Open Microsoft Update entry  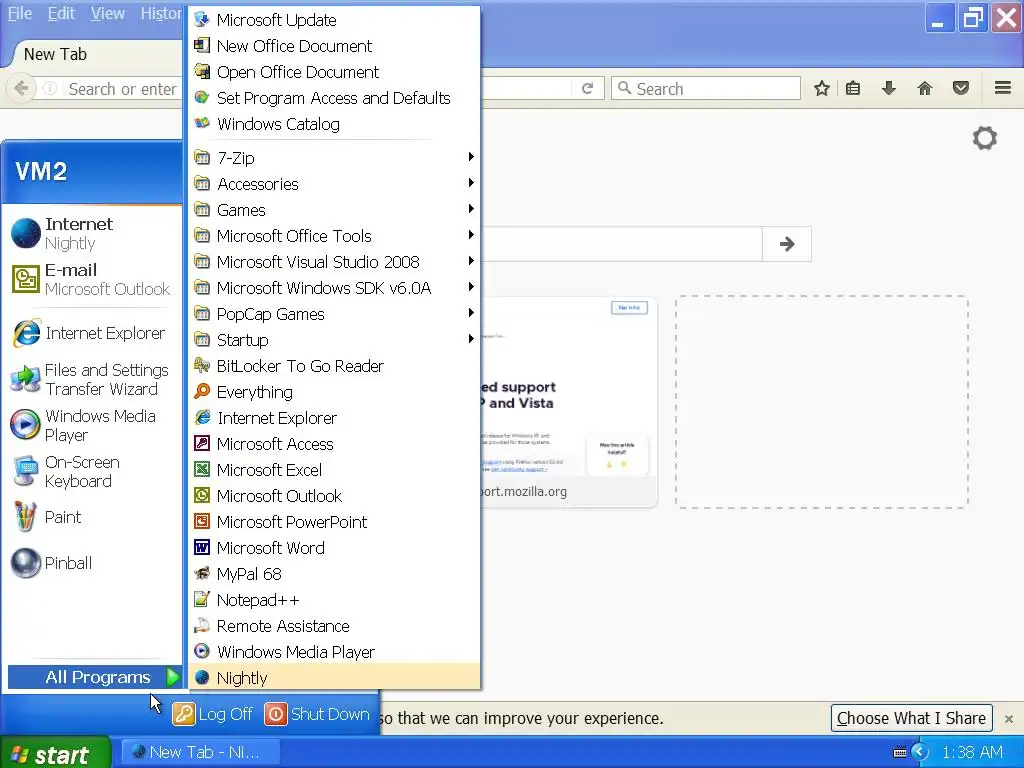[334, 20]
